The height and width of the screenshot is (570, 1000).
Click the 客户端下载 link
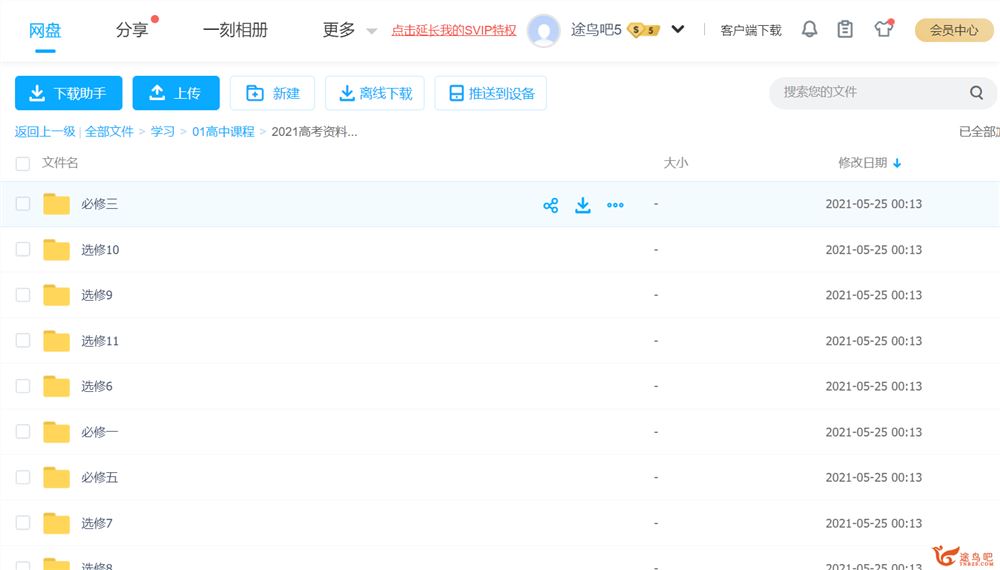pyautogui.click(x=751, y=30)
